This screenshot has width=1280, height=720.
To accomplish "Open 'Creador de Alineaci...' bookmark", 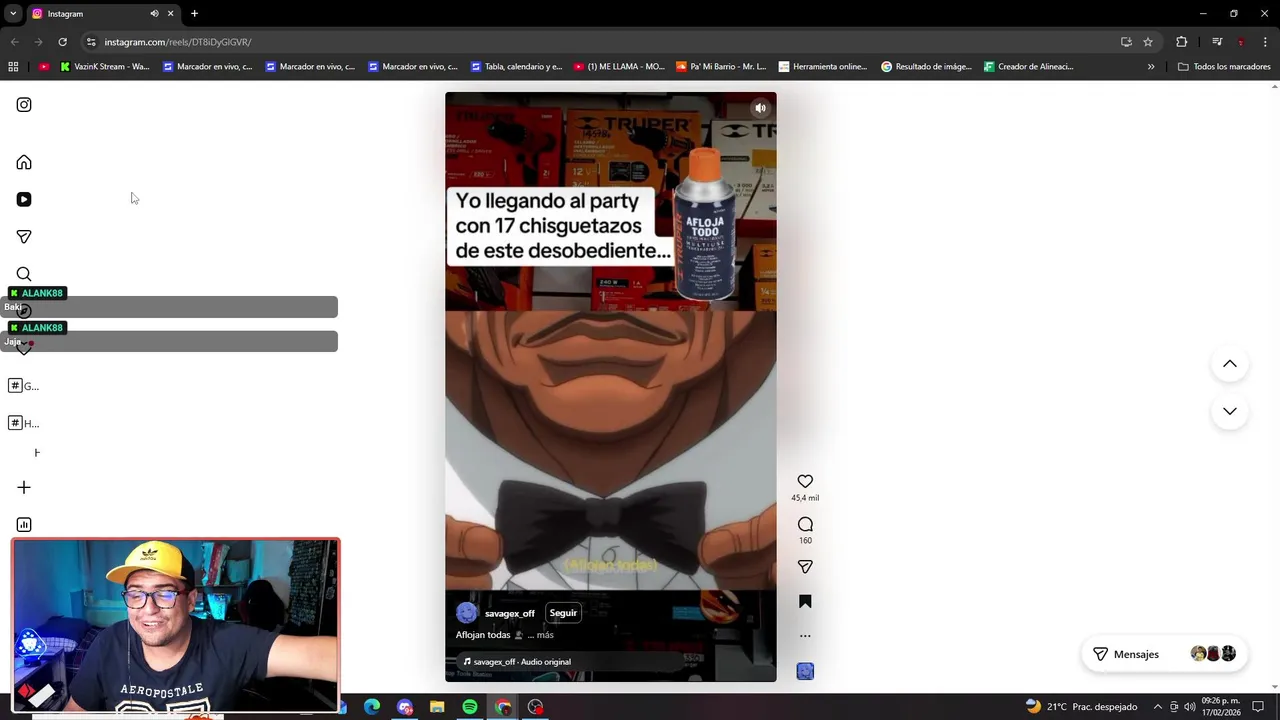I will click(x=1029, y=67).
